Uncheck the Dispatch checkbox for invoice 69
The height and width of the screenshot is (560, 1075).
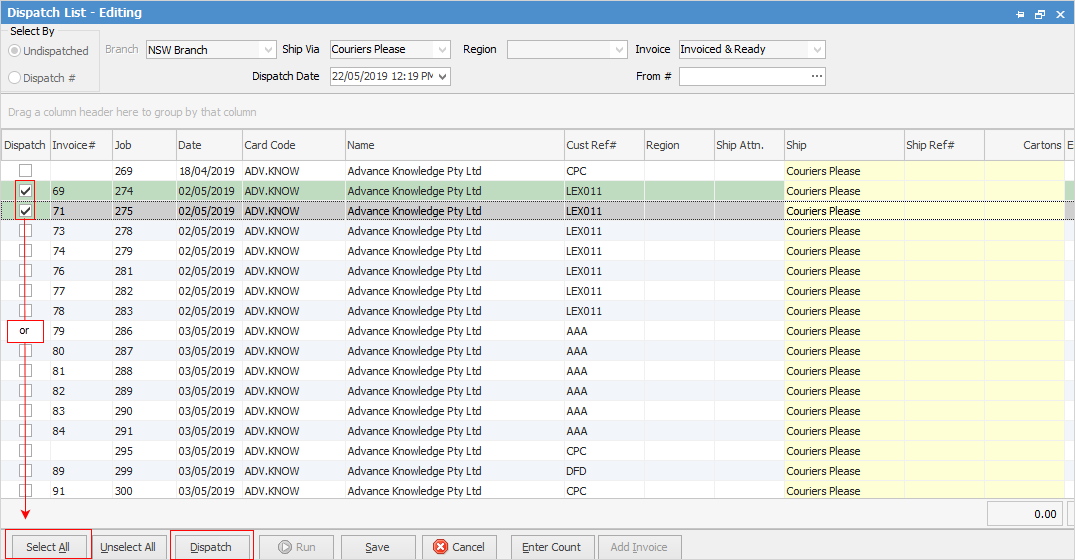tap(26, 191)
